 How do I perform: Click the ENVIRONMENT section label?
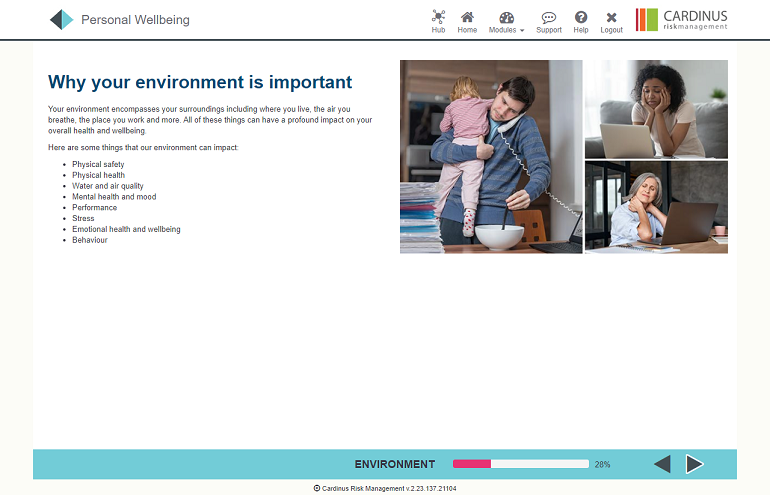pyautogui.click(x=395, y=465)
